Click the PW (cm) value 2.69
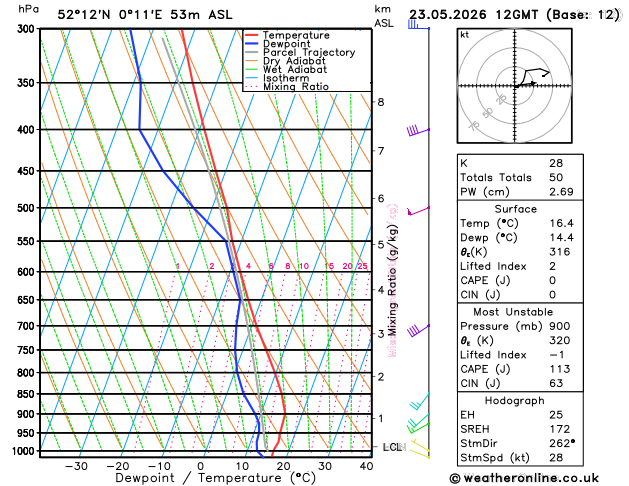Viewport: 629px width, 486px height. coord(561,192)
